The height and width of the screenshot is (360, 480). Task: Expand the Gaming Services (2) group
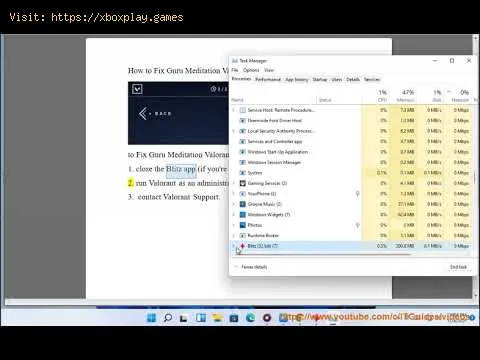click(234, 183)
